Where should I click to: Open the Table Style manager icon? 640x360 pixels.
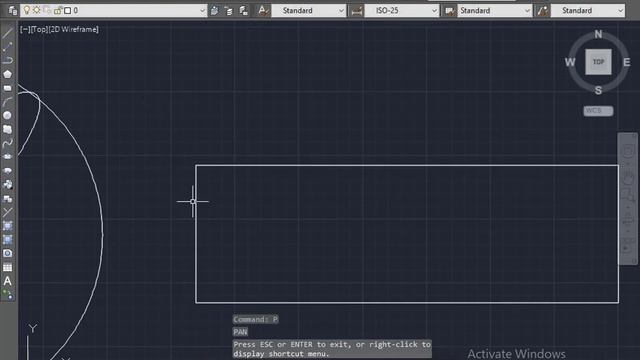point(449,11)
